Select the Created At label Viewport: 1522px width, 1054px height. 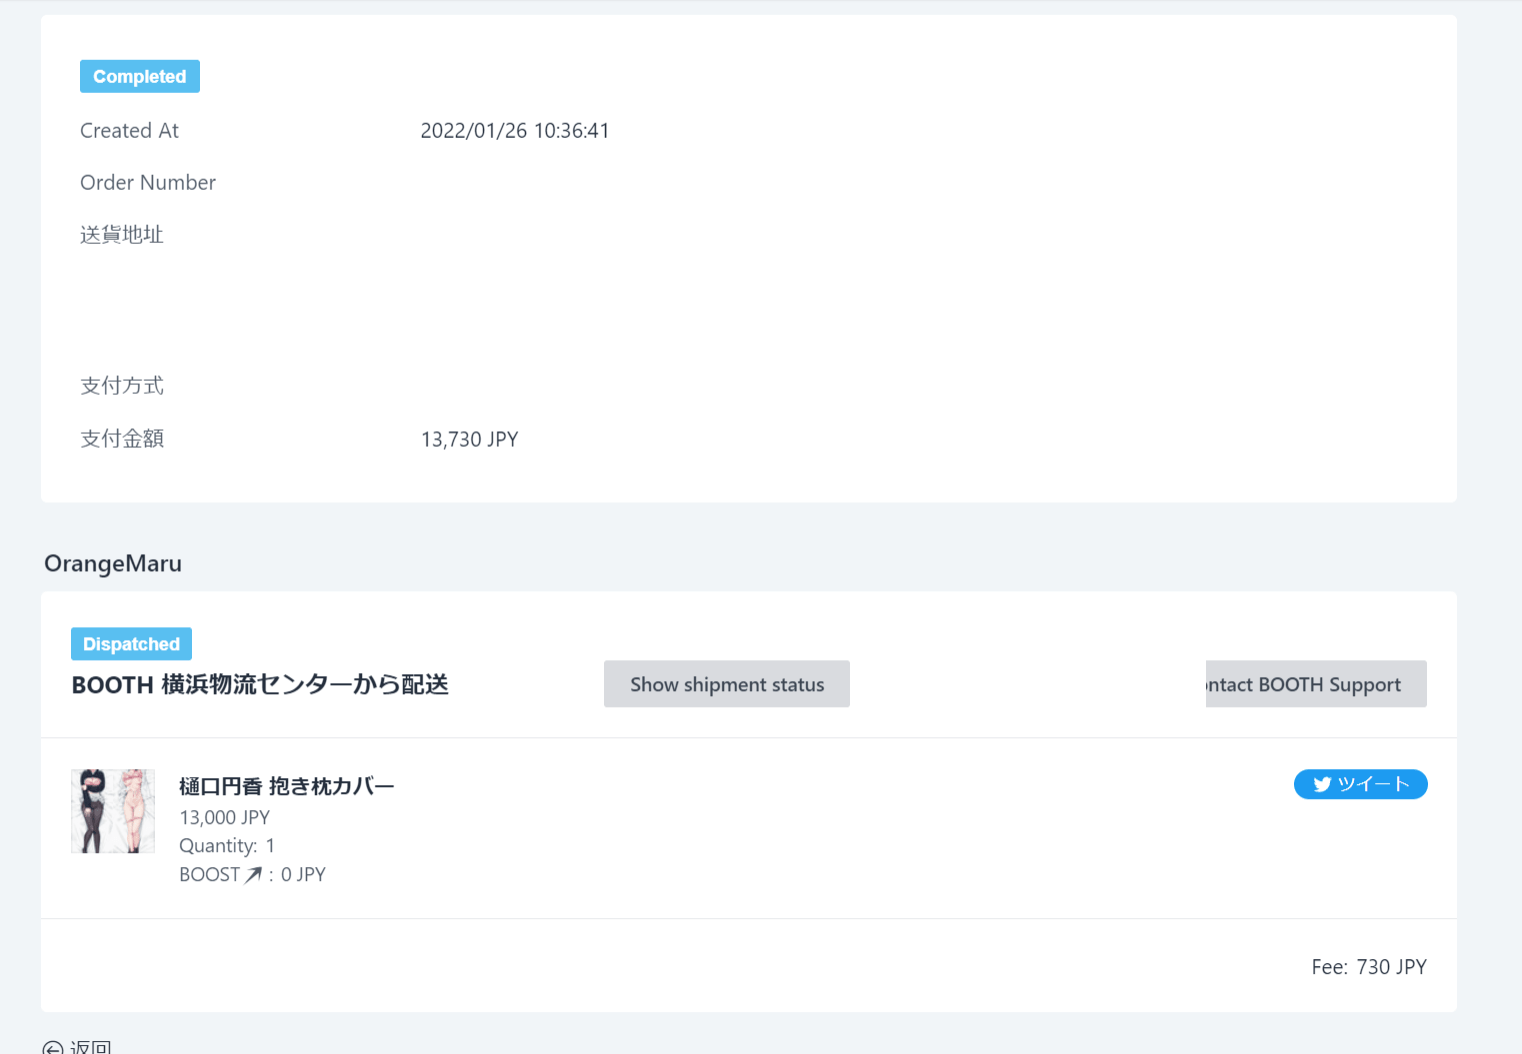coord(129,131)
